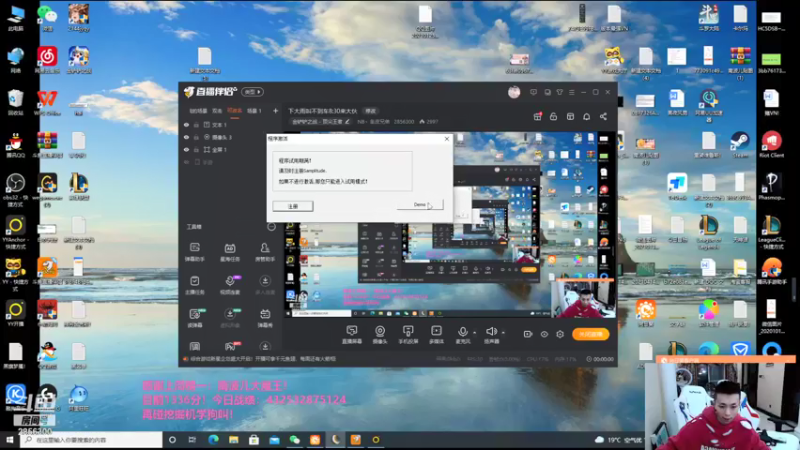This screenshot has width=800, height=450.
Task: Click the 注册 register button in dialog
Action: click(x=293, y=206)
